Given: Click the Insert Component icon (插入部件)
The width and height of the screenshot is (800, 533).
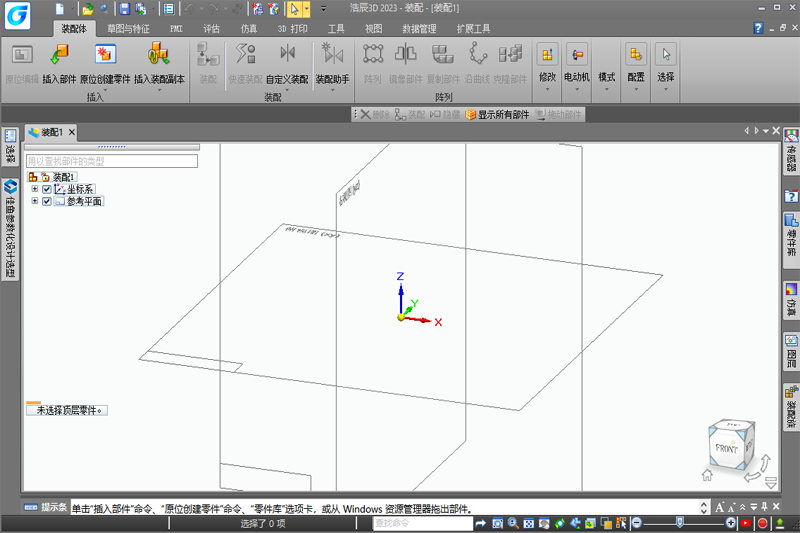Looking at the screenshot, I should (60, 55).
